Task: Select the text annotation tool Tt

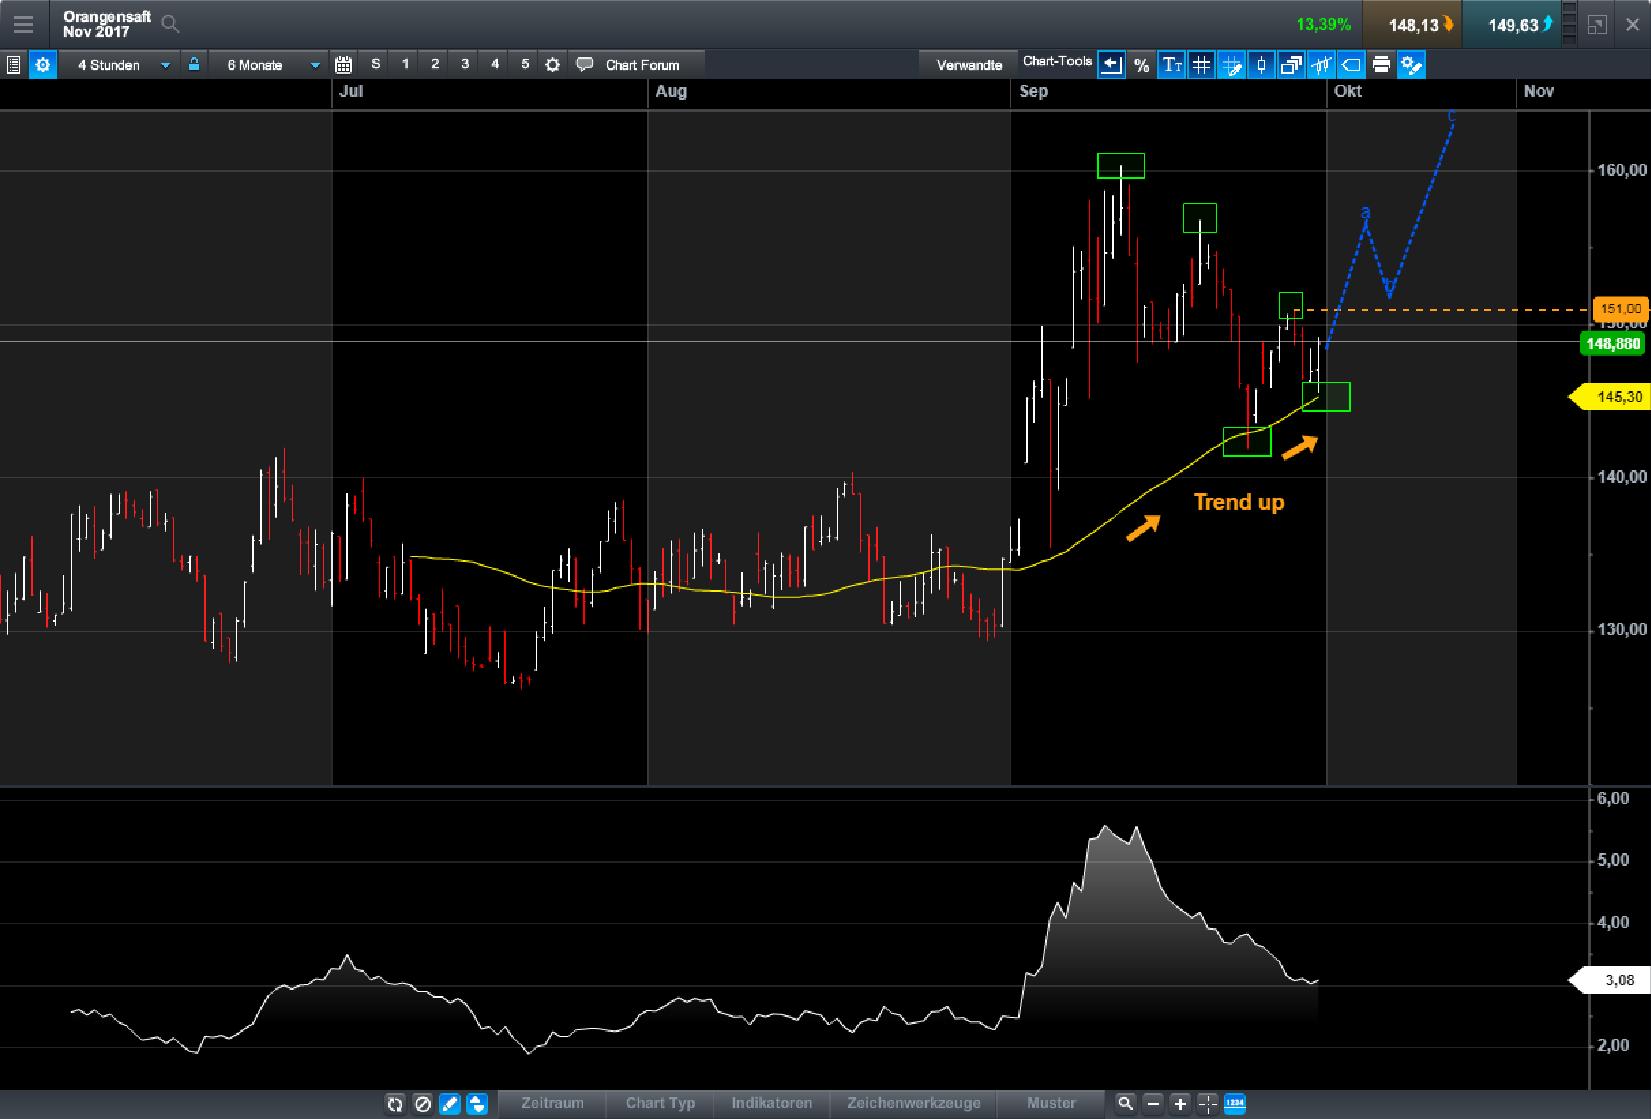Action: (1171, 64)
